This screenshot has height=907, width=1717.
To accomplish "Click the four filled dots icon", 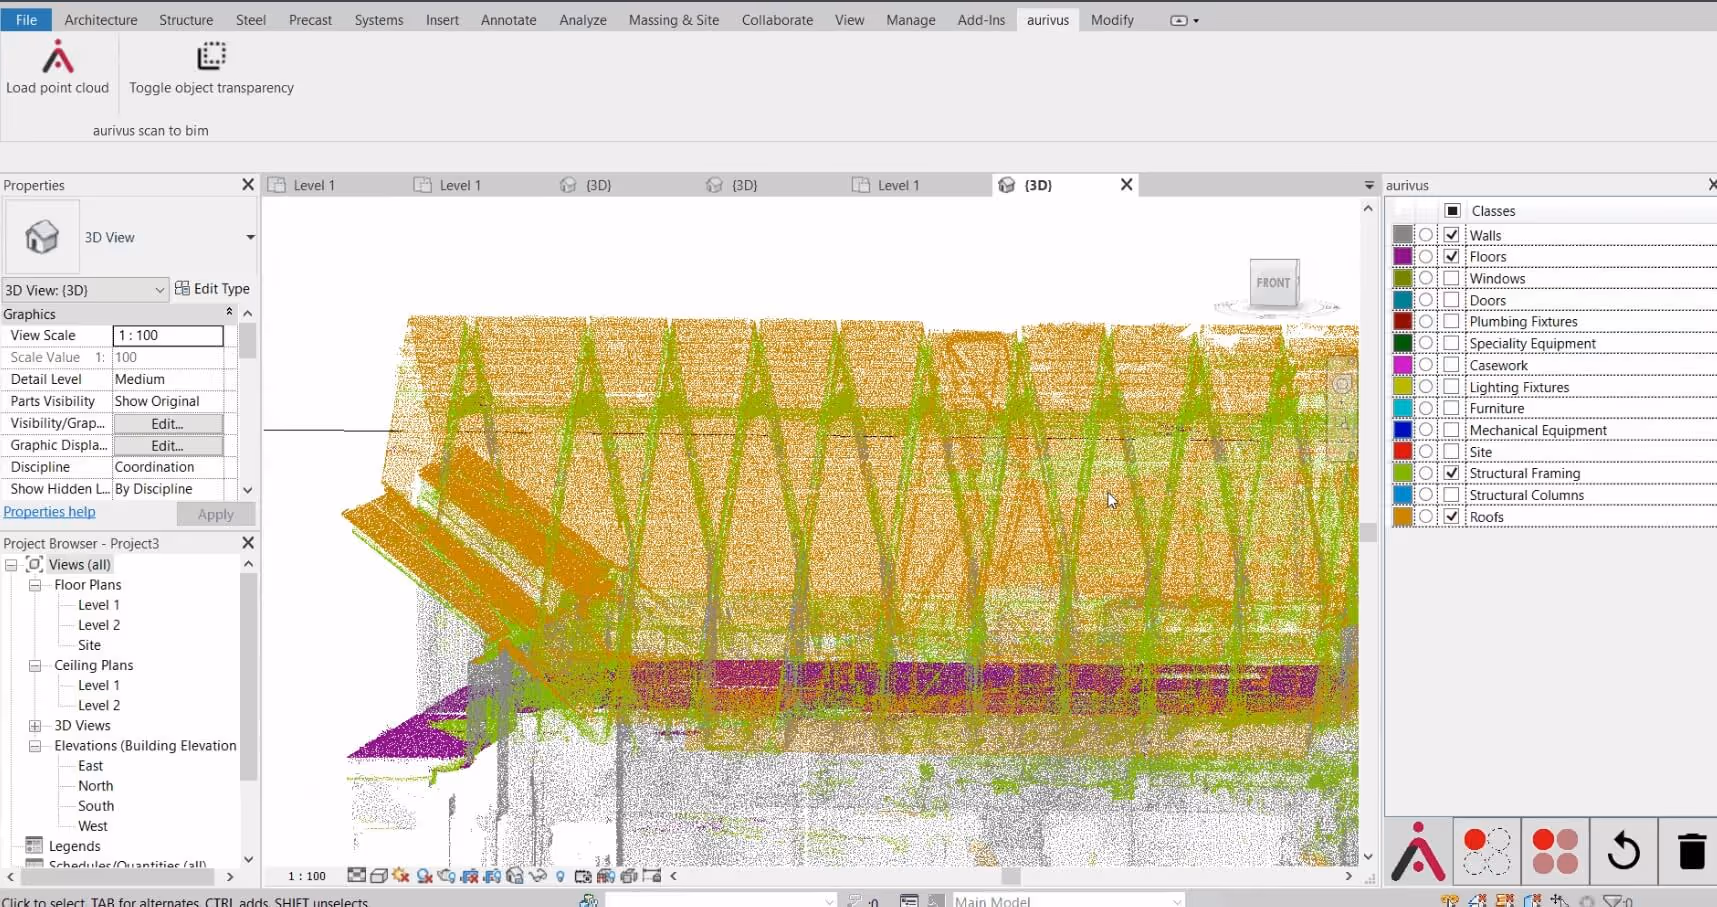I will pyautogui.click(x=1555, y=851).
